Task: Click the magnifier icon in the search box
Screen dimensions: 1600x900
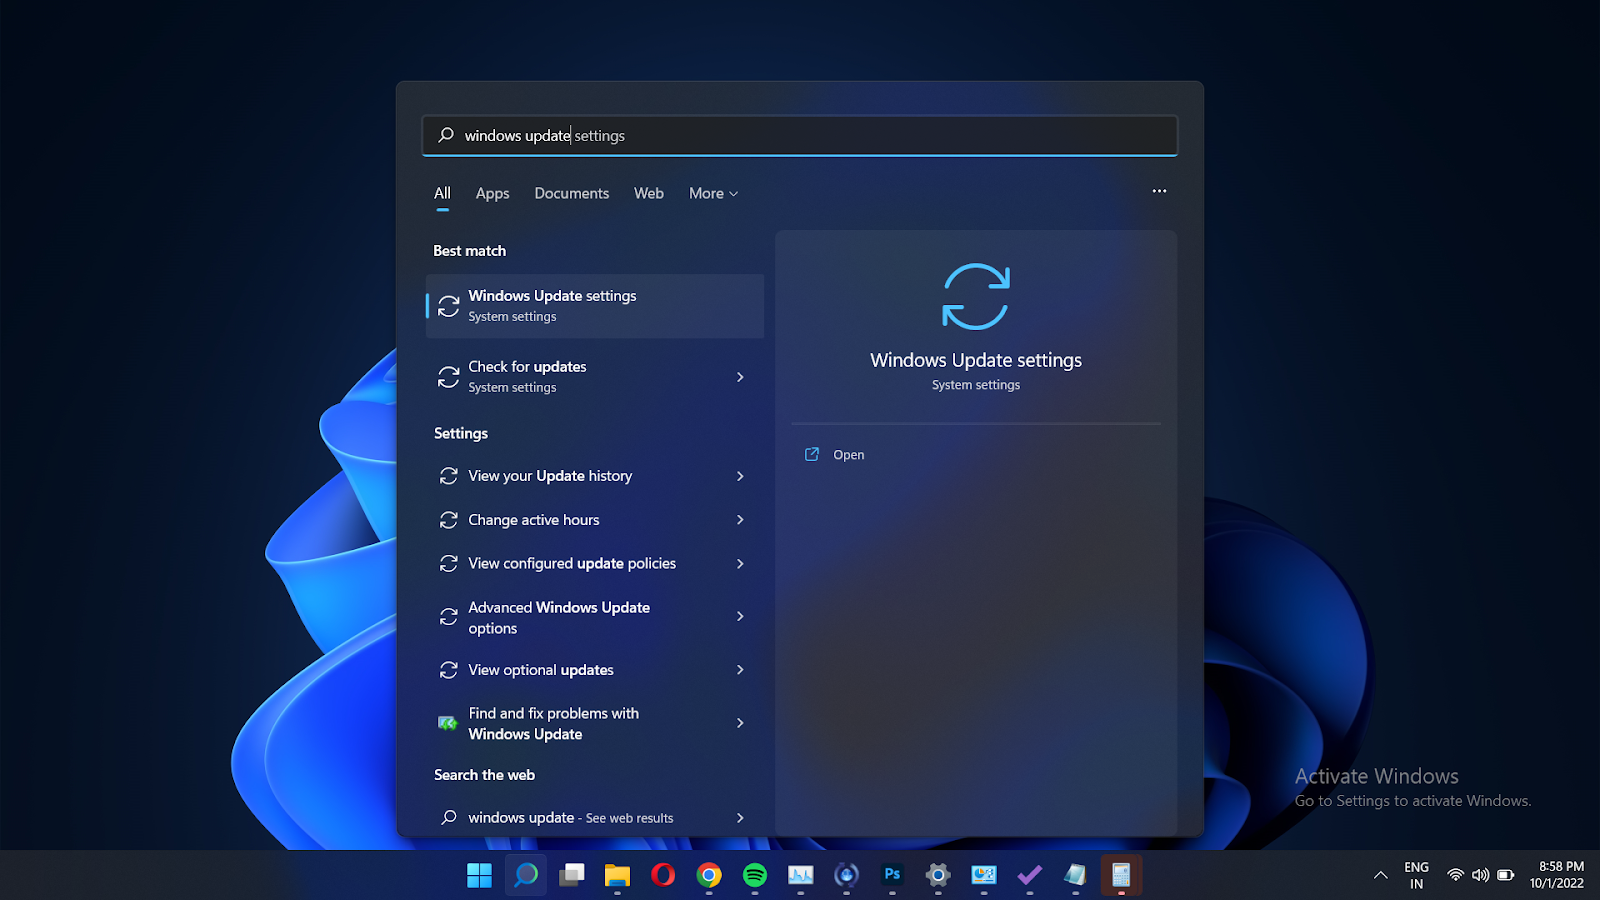Action: pyautogui.click(x=446, y=135)
